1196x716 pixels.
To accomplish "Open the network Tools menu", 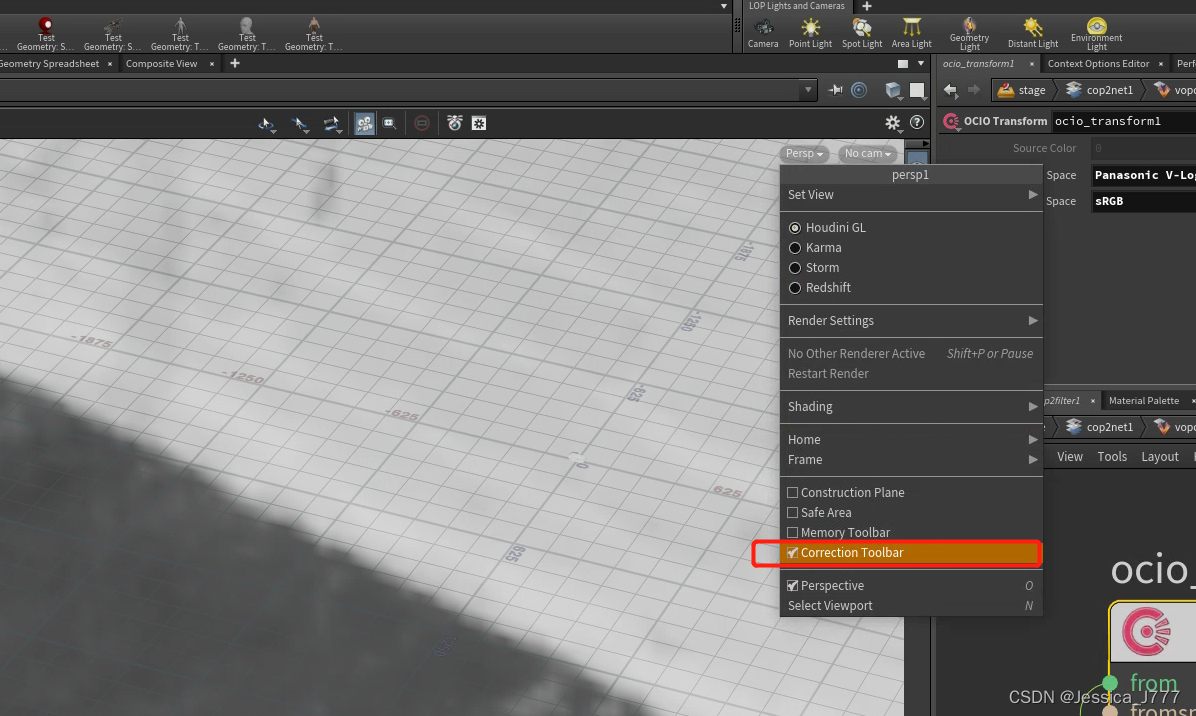I will (x=1111, y=457).
